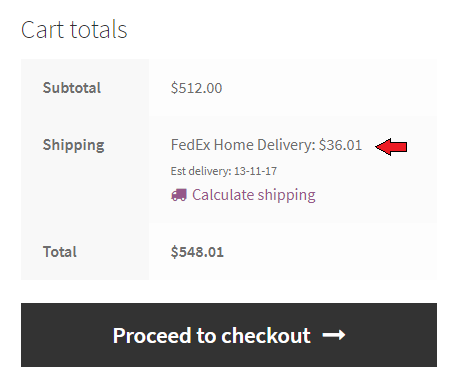Click the word totals in the heading
The image size is (463, 391).
pos(99,30)
